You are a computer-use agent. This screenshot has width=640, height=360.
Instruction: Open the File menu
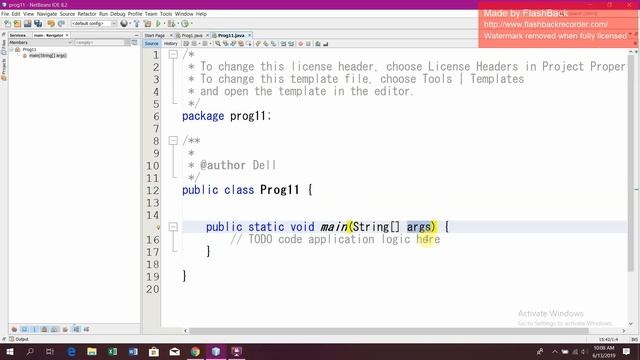click(x=5, y=14)
